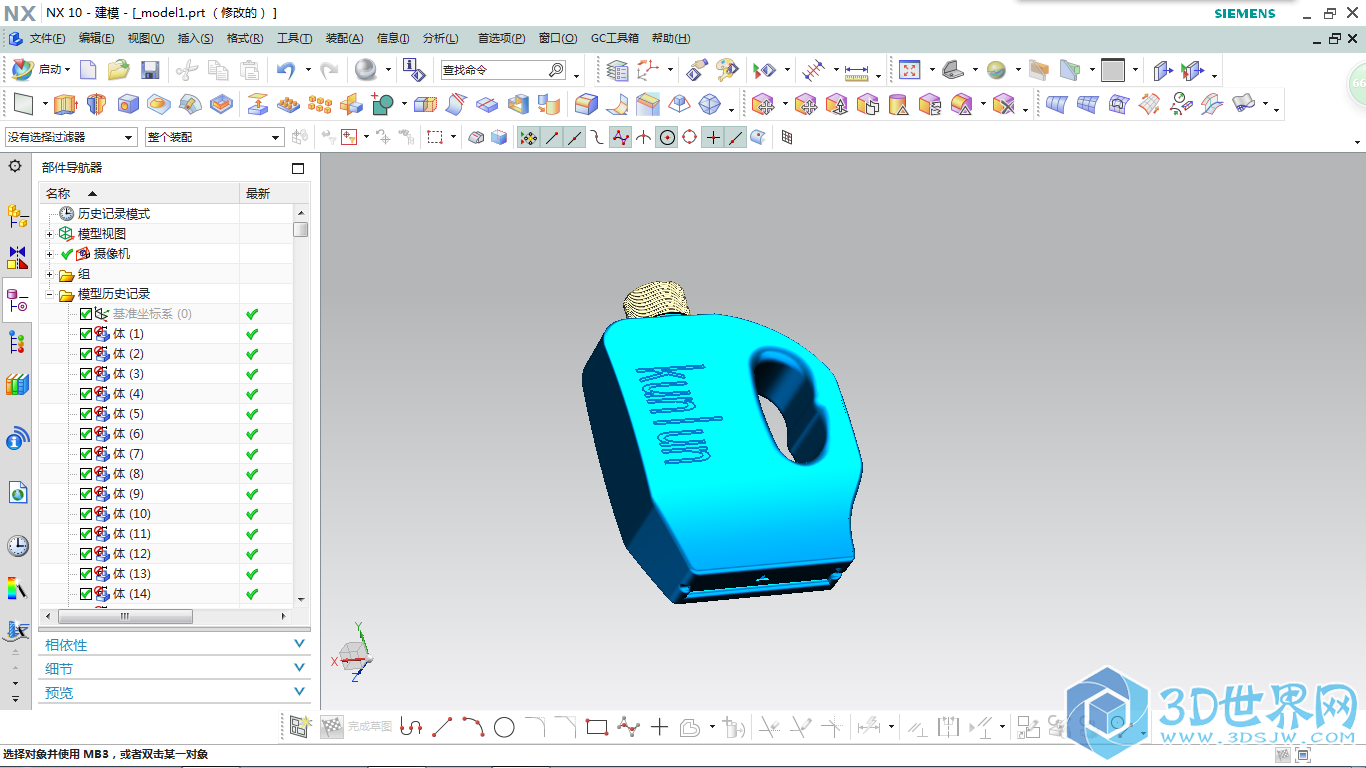Maximize the 部件导航器 panel with square button
The height and width of the screenshot is (768, 1366).
click(297, 168)
